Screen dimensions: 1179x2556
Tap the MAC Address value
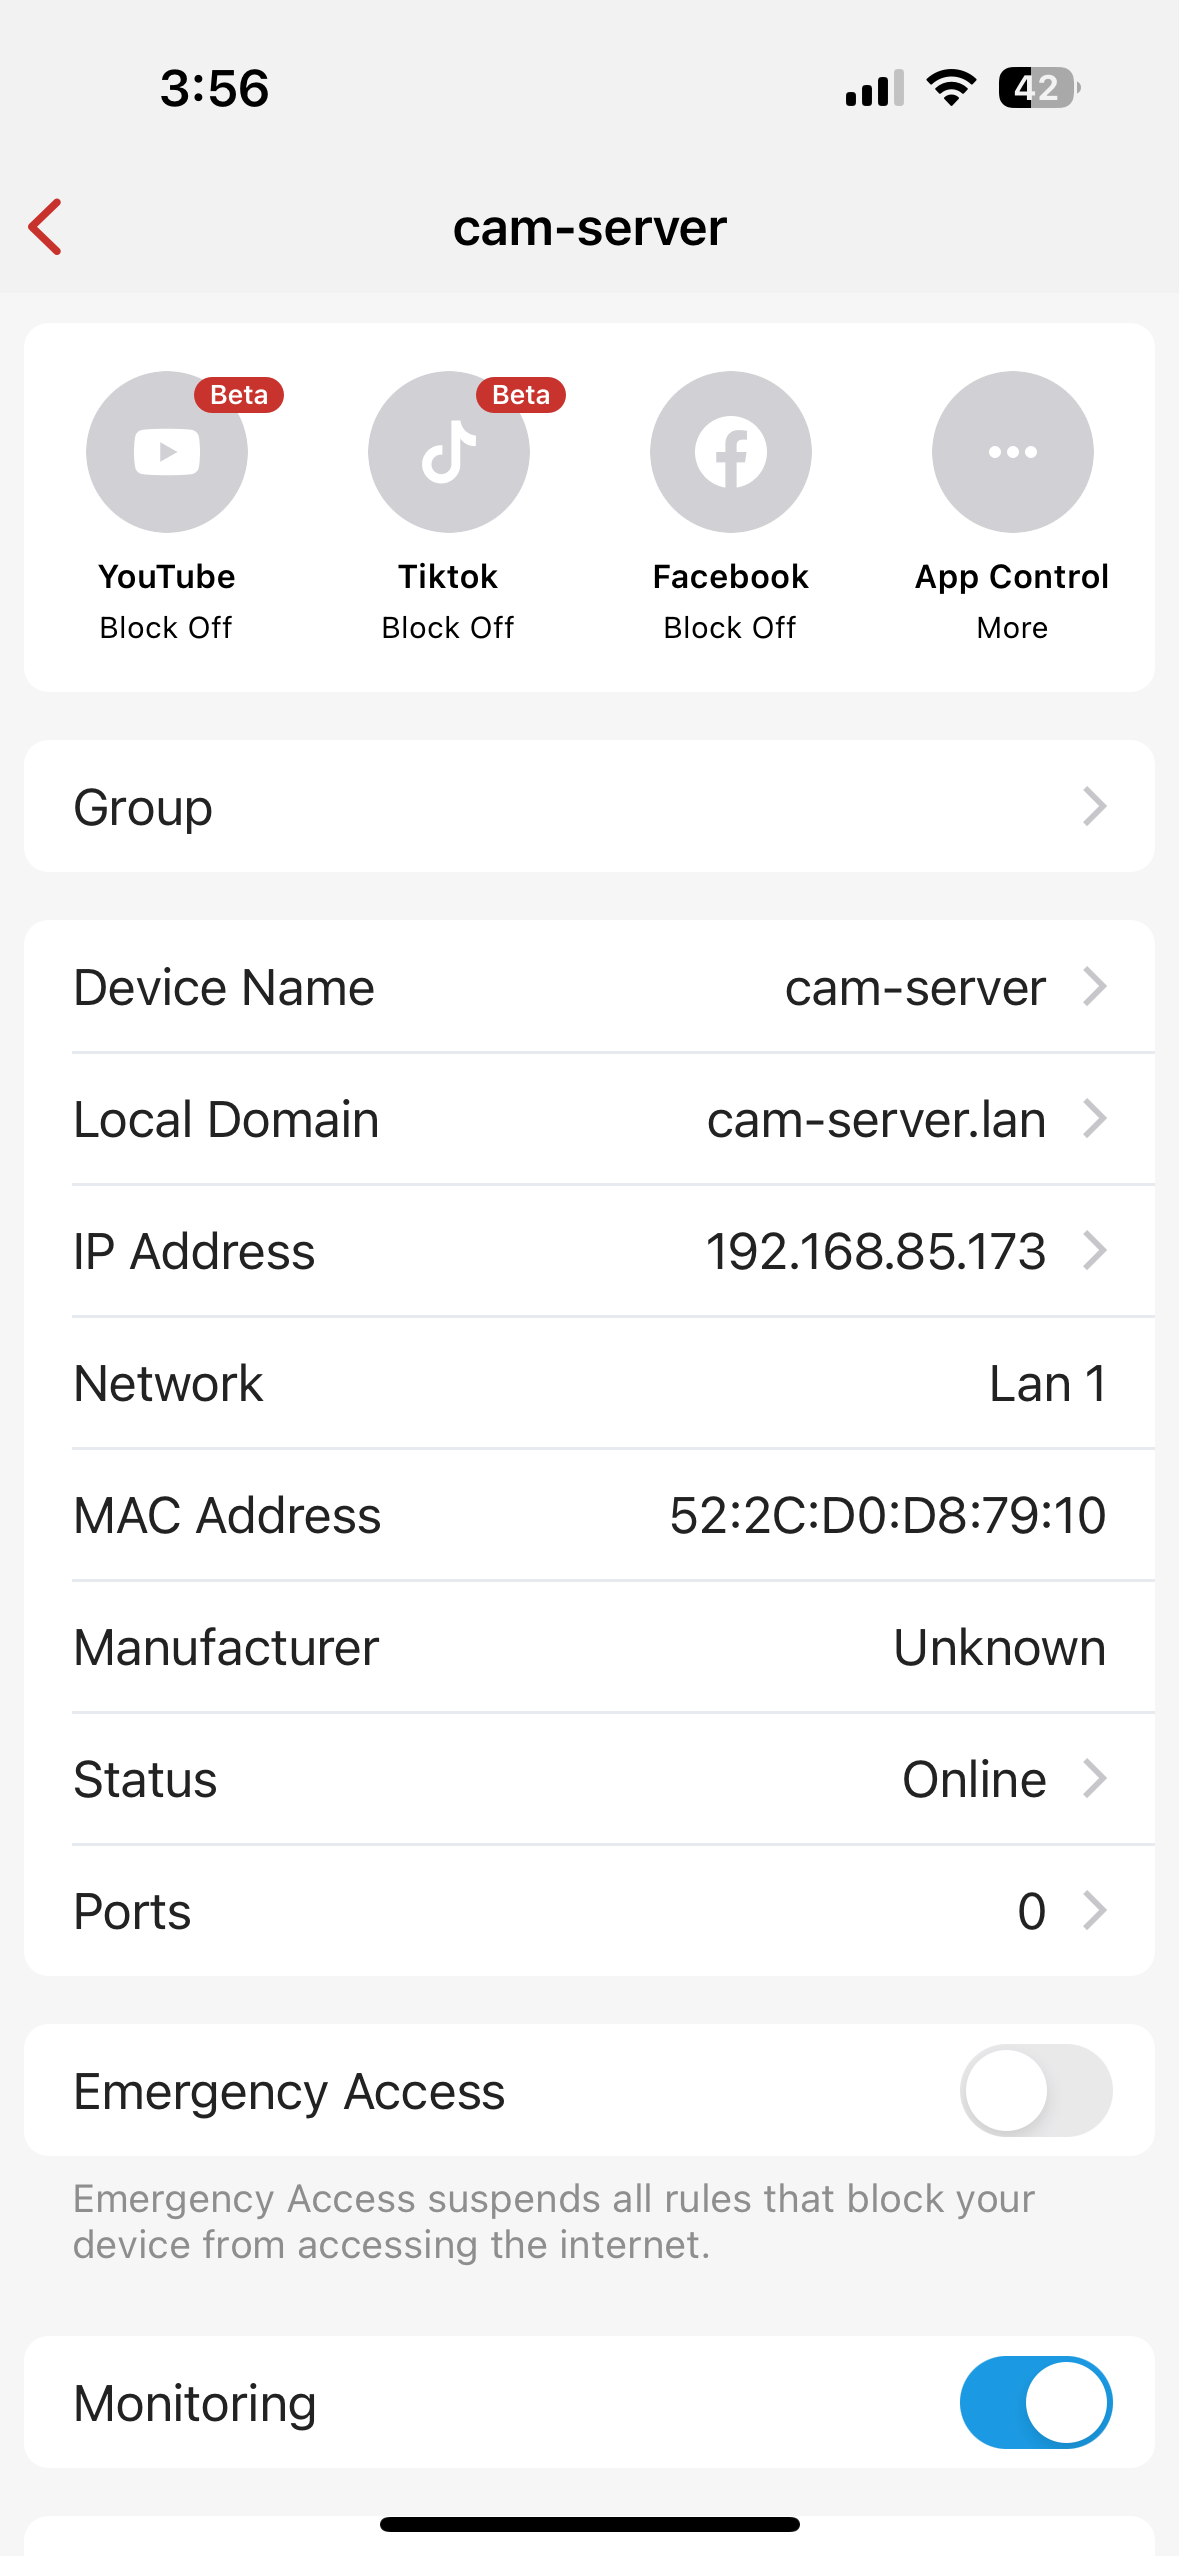(887, 1515)
